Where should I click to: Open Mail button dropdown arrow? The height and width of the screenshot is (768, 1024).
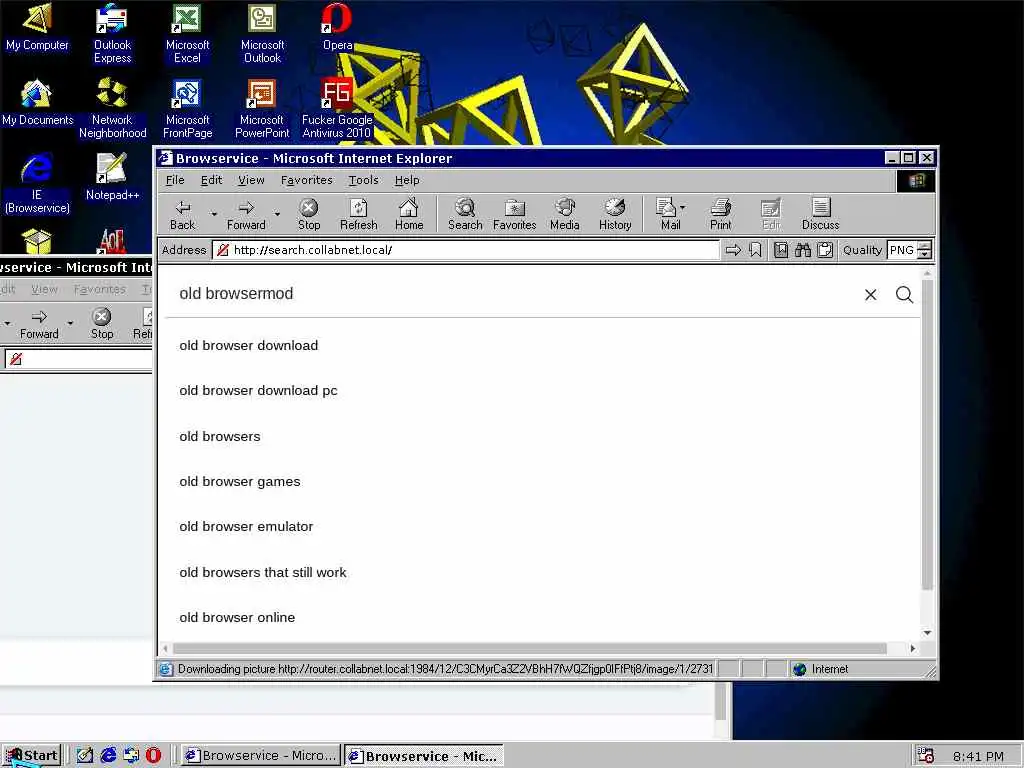tap(683, 208)
